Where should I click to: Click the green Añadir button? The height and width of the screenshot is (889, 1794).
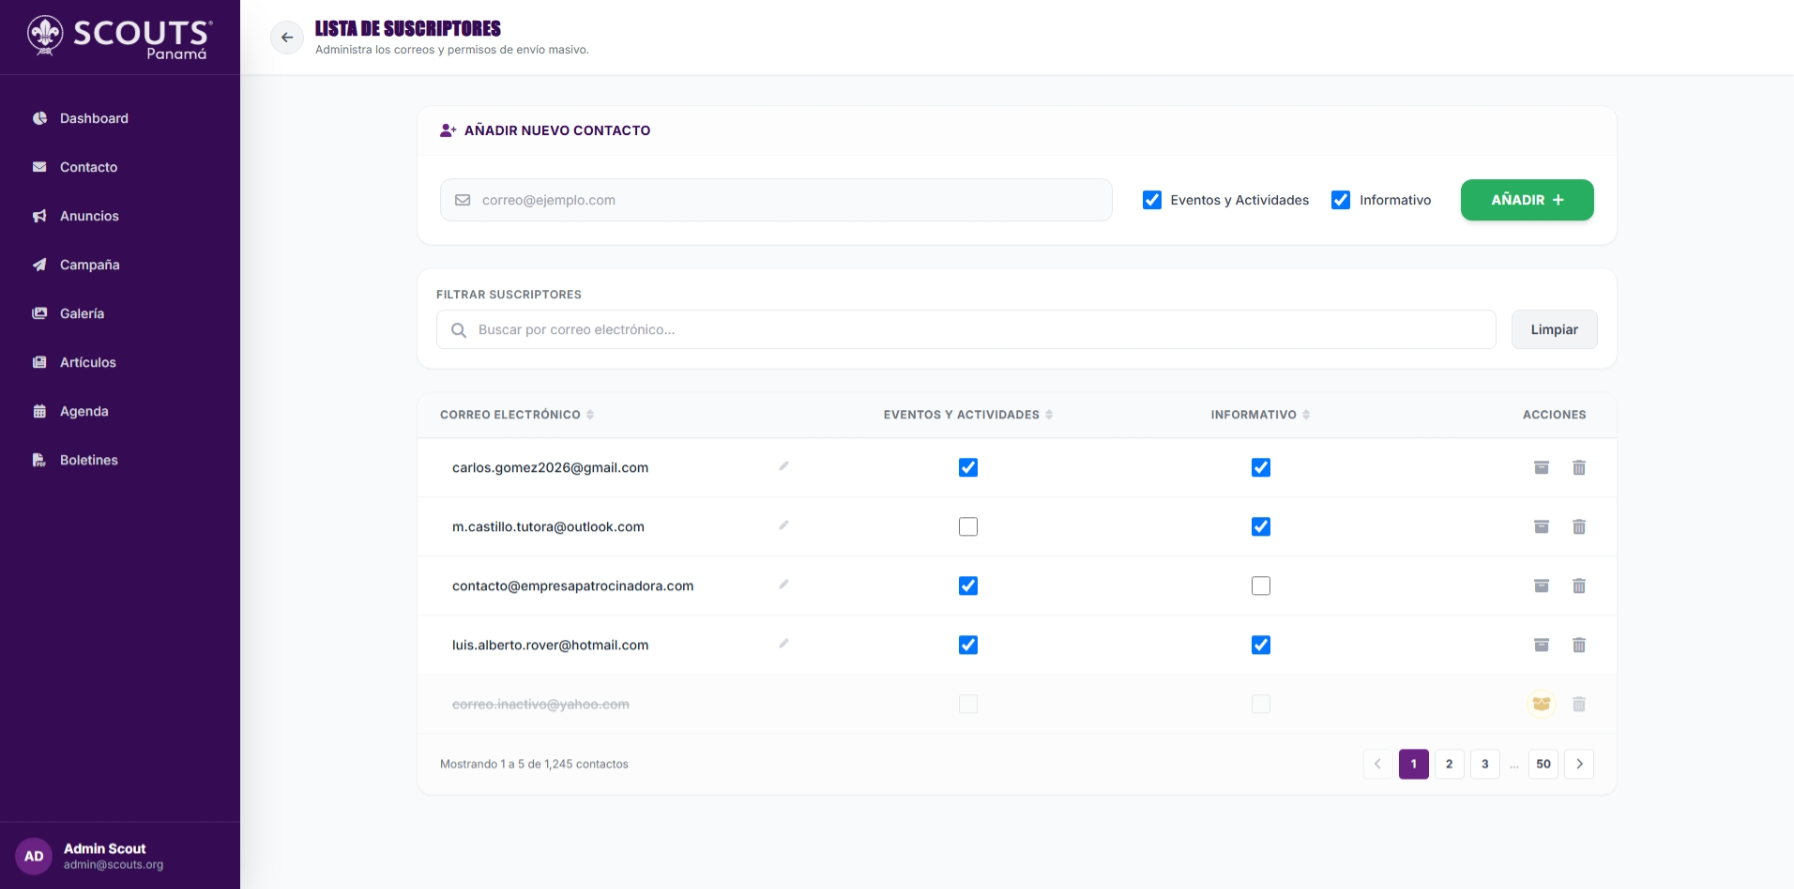(x=1527, y=200)
